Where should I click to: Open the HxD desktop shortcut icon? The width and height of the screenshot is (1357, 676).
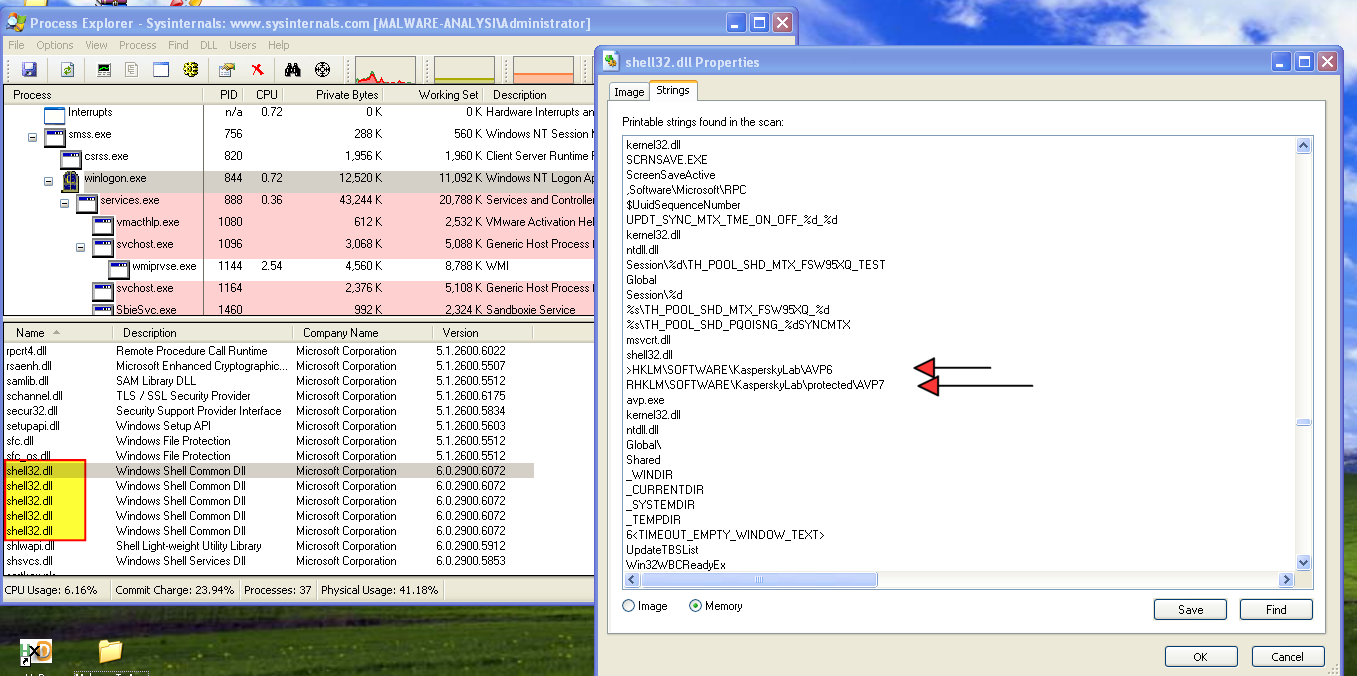pyautogui.click(x=36, y=654)
